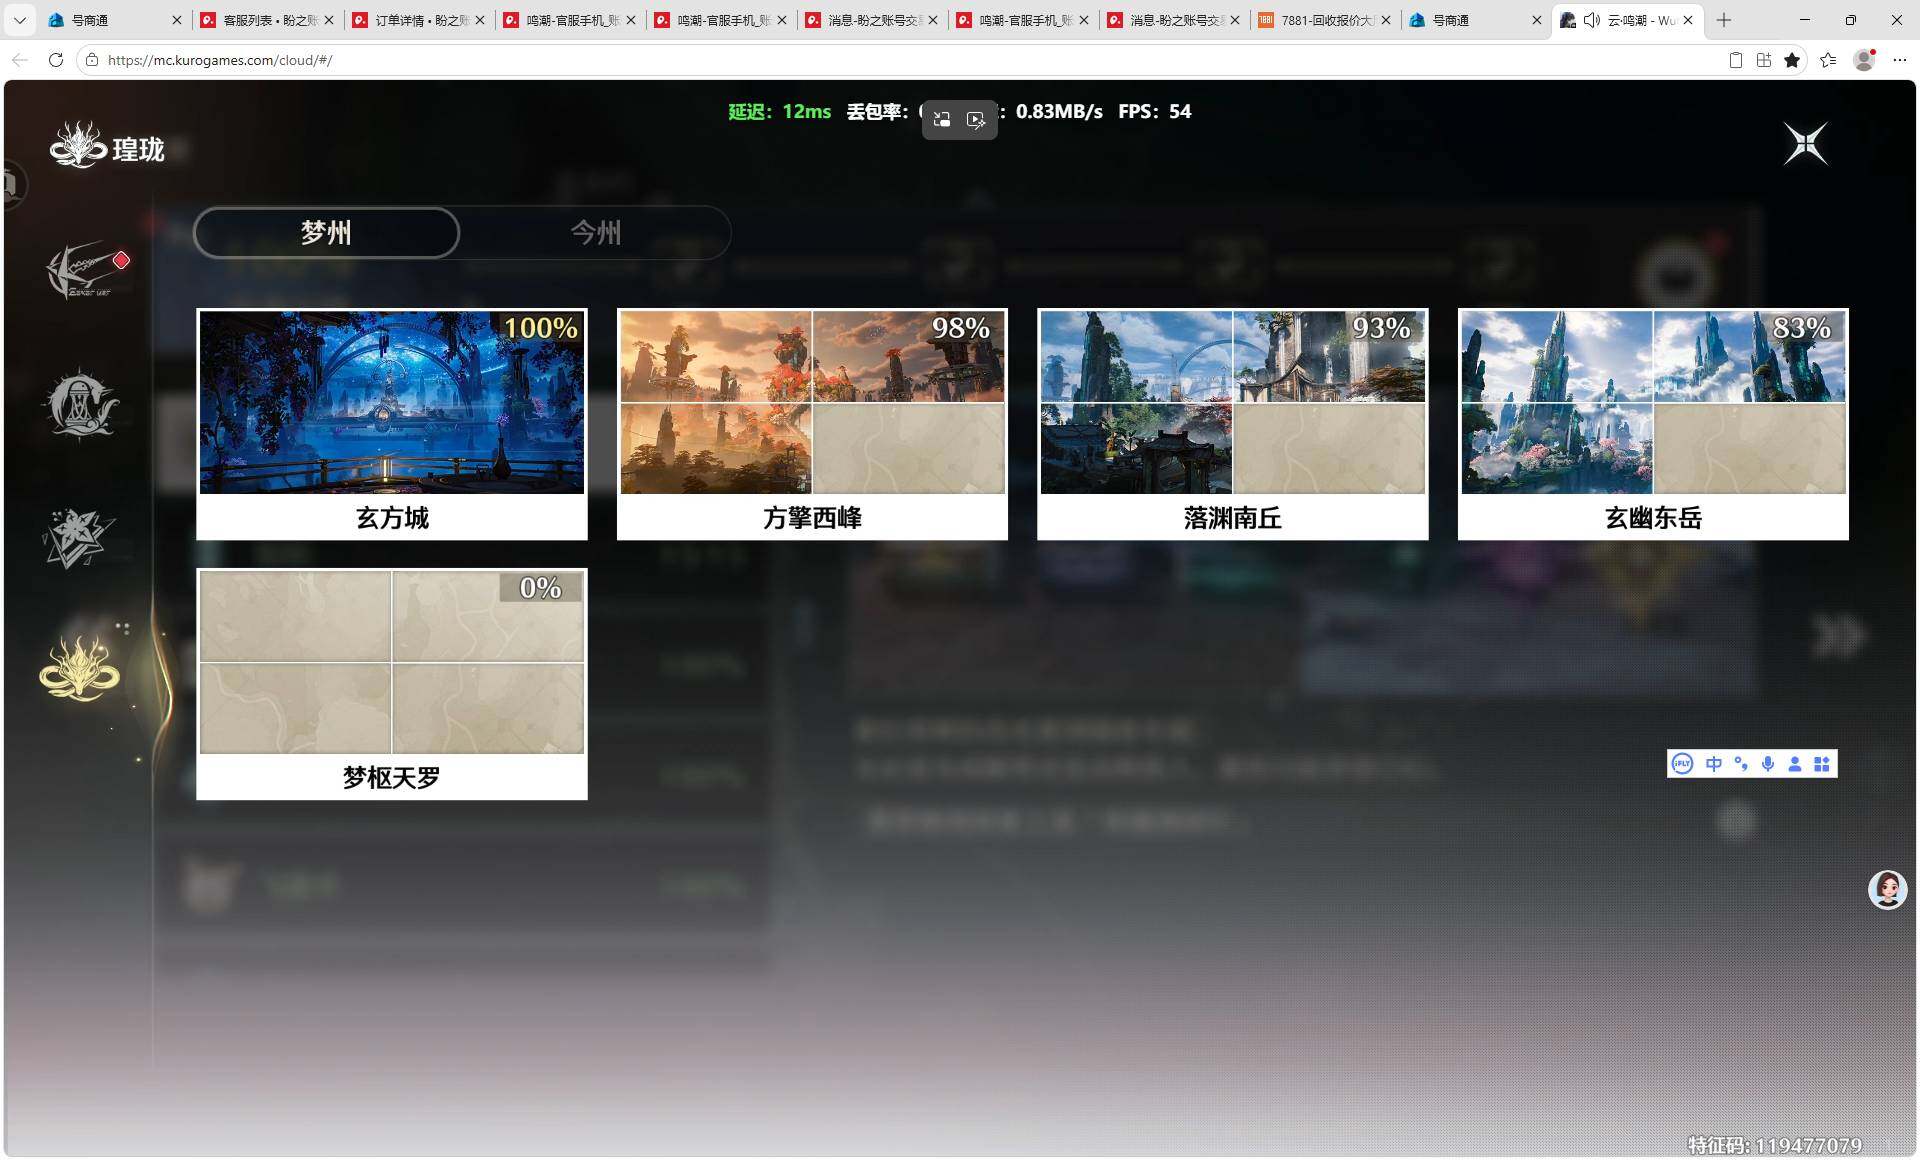Mute the 云·鸣潮 tab via speaker icon

[x=1591, y=20]
